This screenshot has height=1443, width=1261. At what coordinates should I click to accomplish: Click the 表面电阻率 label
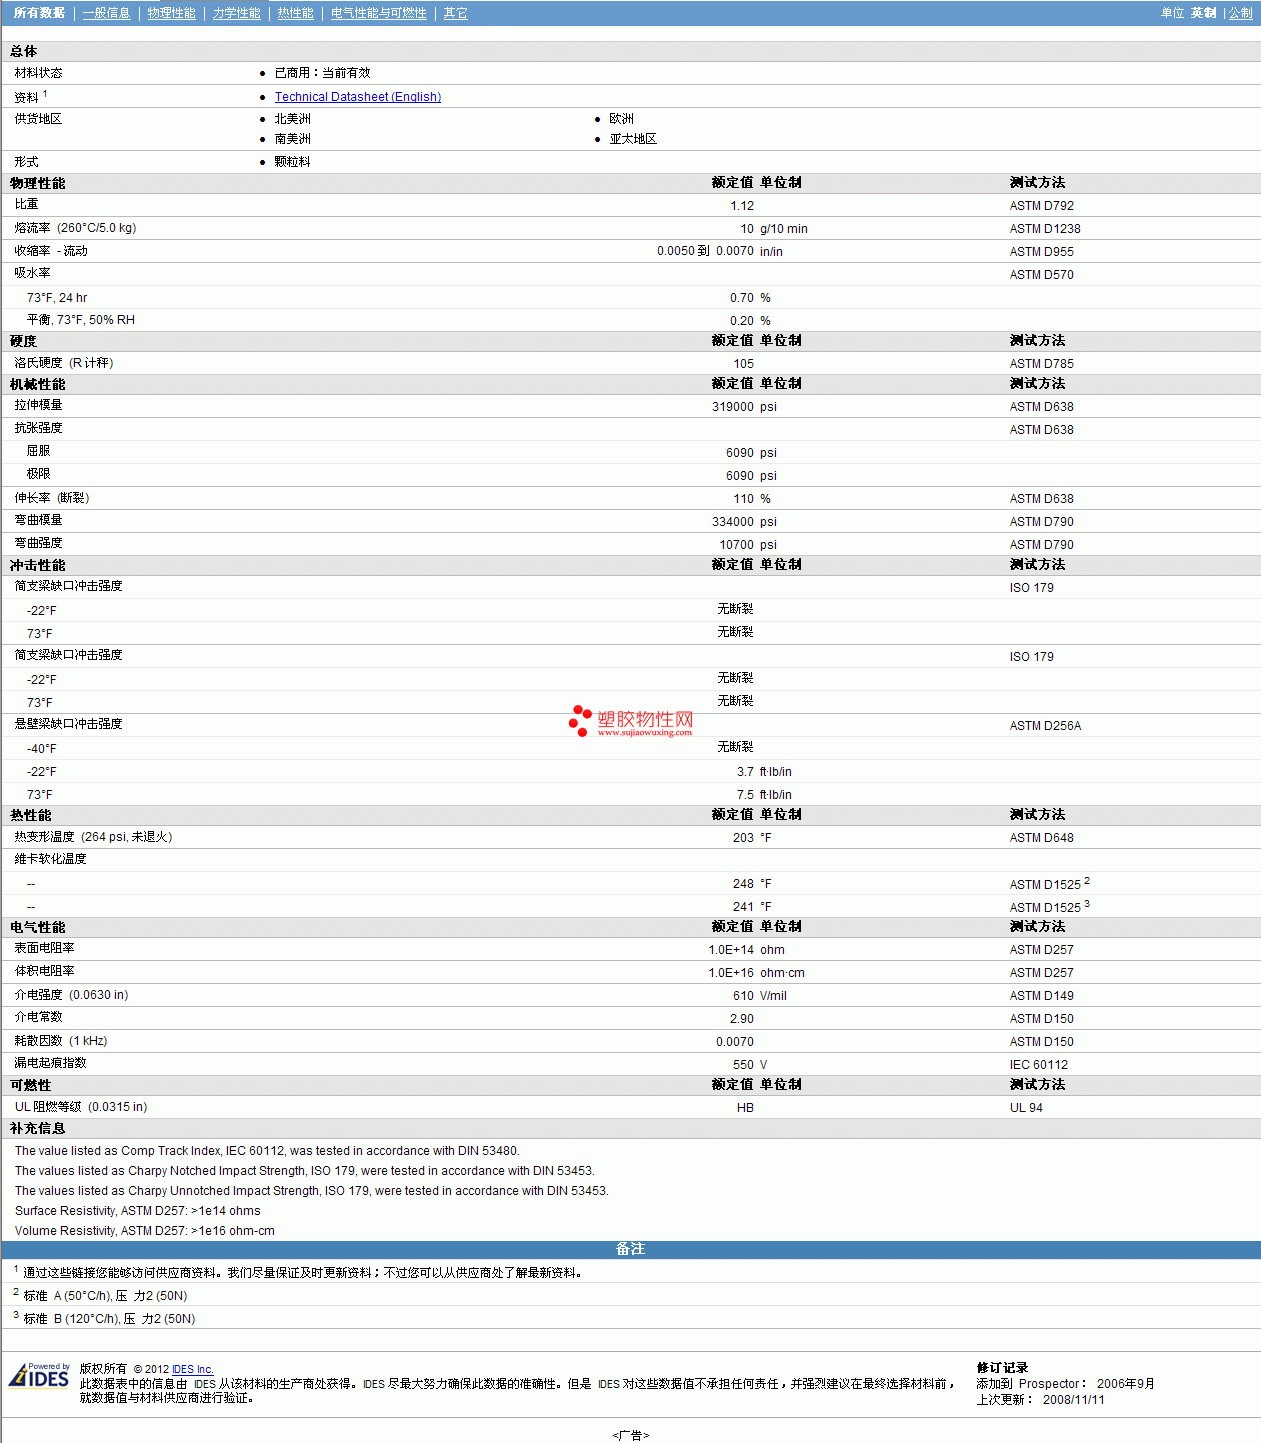coord(44,948)
